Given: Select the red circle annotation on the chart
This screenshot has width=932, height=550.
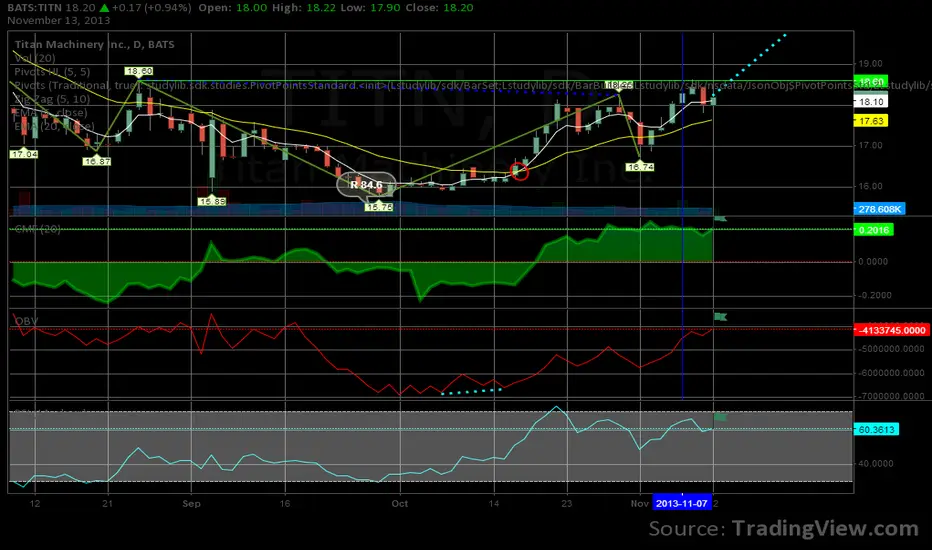Looking at the screenshot, I should click(x=519, y=171).
